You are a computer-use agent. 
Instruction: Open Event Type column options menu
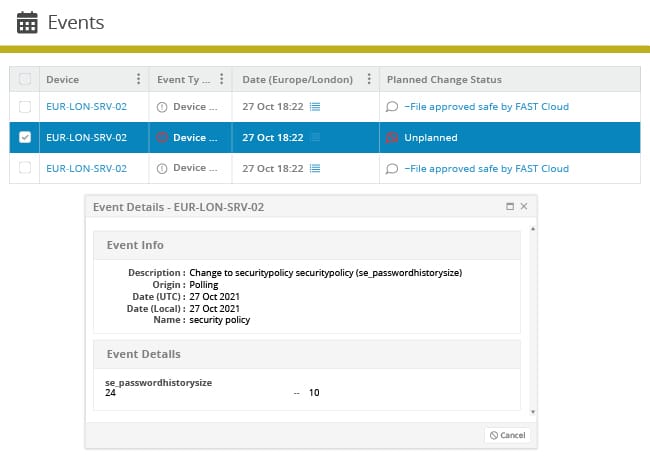222,79
